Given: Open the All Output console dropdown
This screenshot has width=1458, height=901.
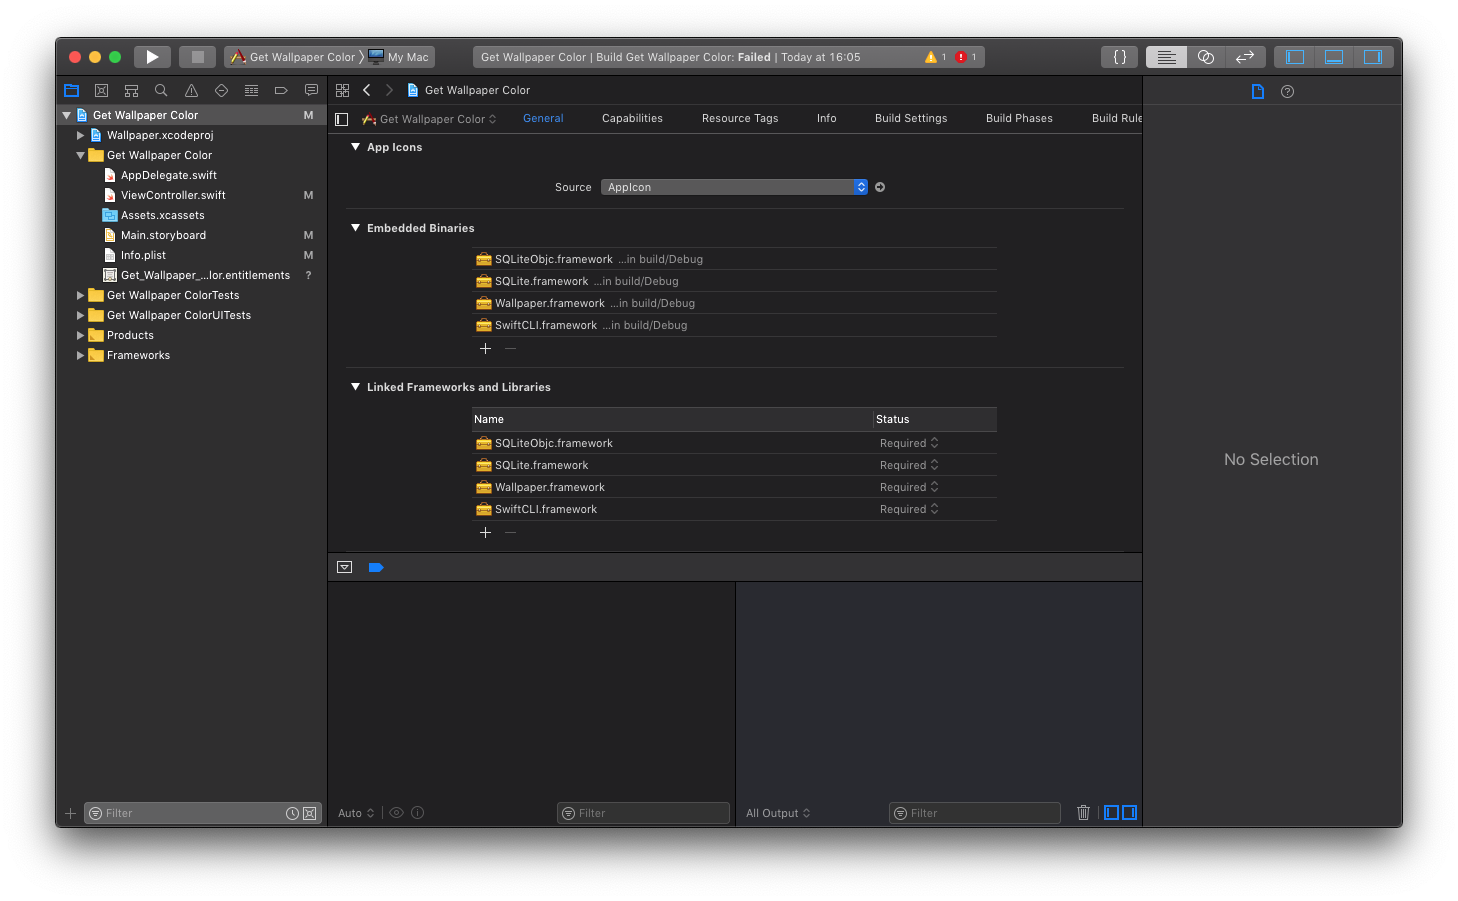Looking at the screenshot, I should point(778,813).
